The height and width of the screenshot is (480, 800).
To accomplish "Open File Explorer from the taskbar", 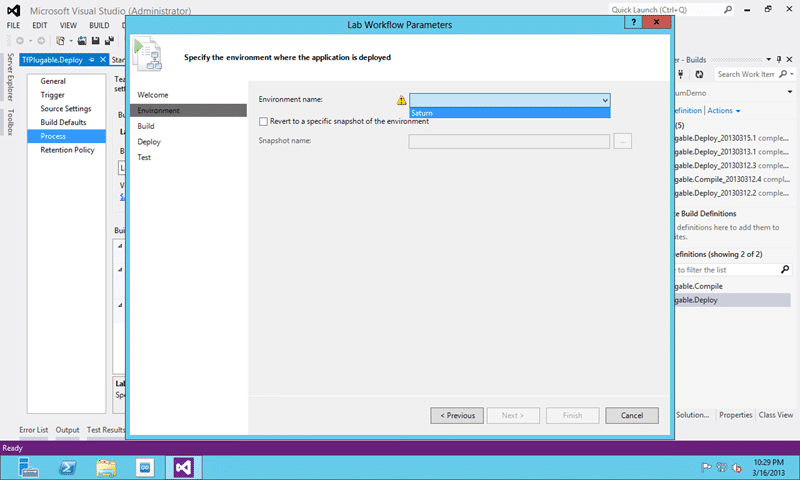I will 106,467.
